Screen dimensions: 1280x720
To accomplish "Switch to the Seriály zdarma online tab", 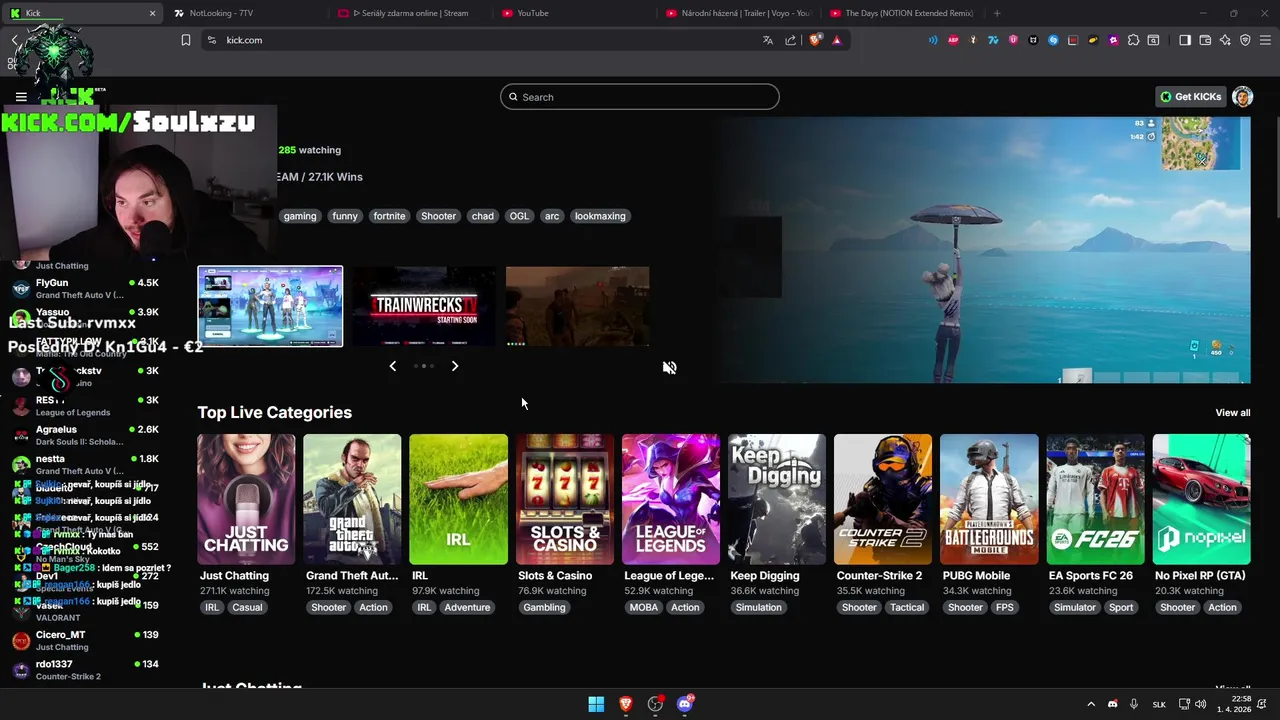I will tap(410, 13).
